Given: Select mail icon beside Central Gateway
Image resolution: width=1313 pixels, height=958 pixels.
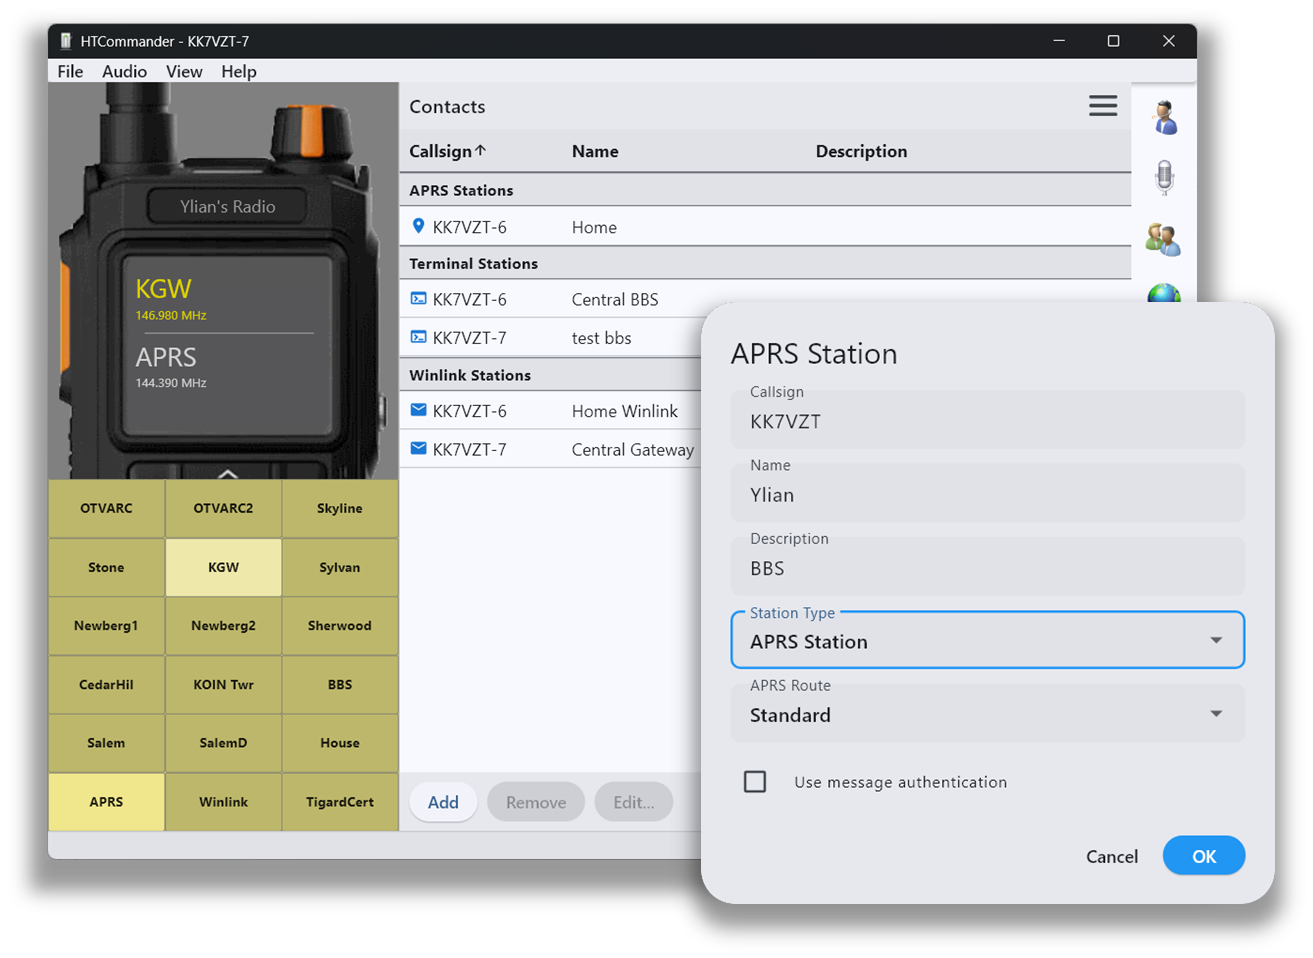Looking at the screenshot, I should [418, 448].
